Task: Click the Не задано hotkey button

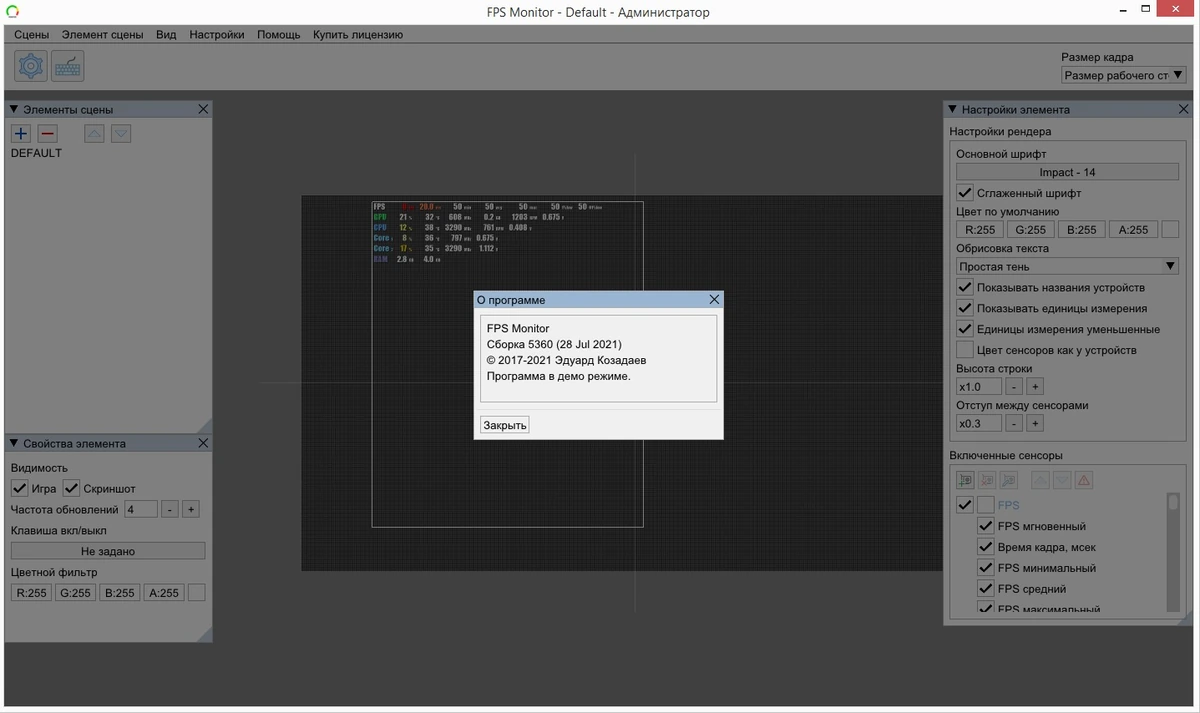Action: (108, 551)
